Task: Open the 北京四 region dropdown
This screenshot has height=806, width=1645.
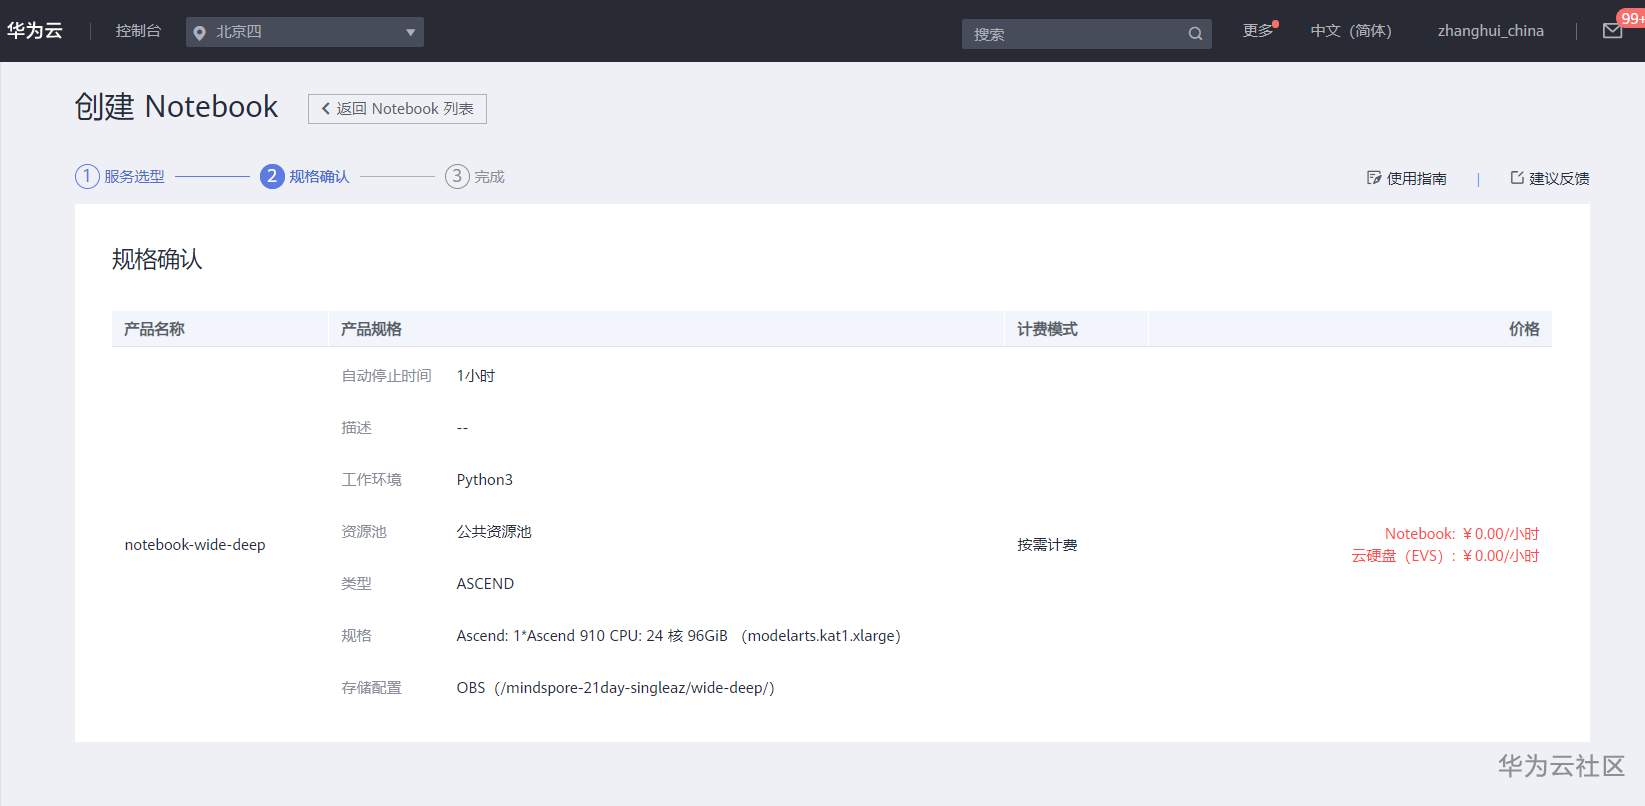Action: coord(305,32)
